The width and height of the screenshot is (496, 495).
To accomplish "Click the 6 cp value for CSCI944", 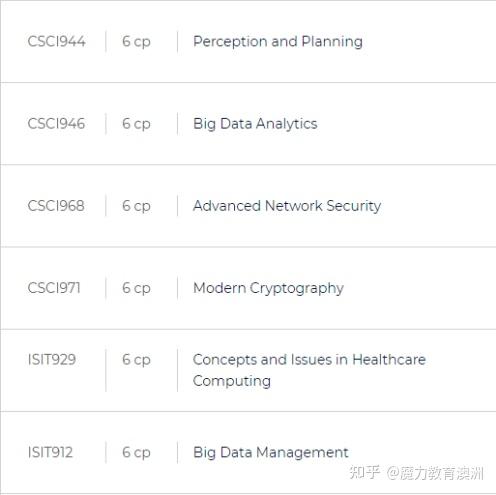I will click(x=136, y=42).
